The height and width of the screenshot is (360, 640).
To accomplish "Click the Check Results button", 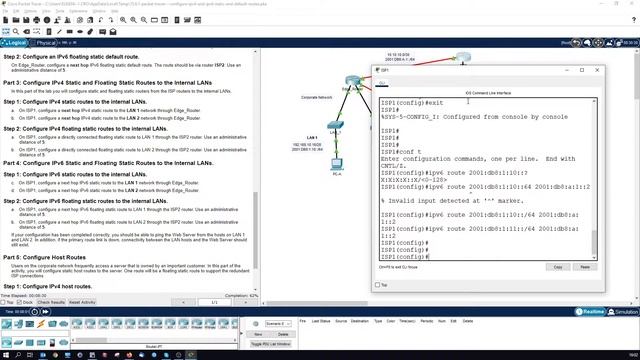I will click(51, 302).
